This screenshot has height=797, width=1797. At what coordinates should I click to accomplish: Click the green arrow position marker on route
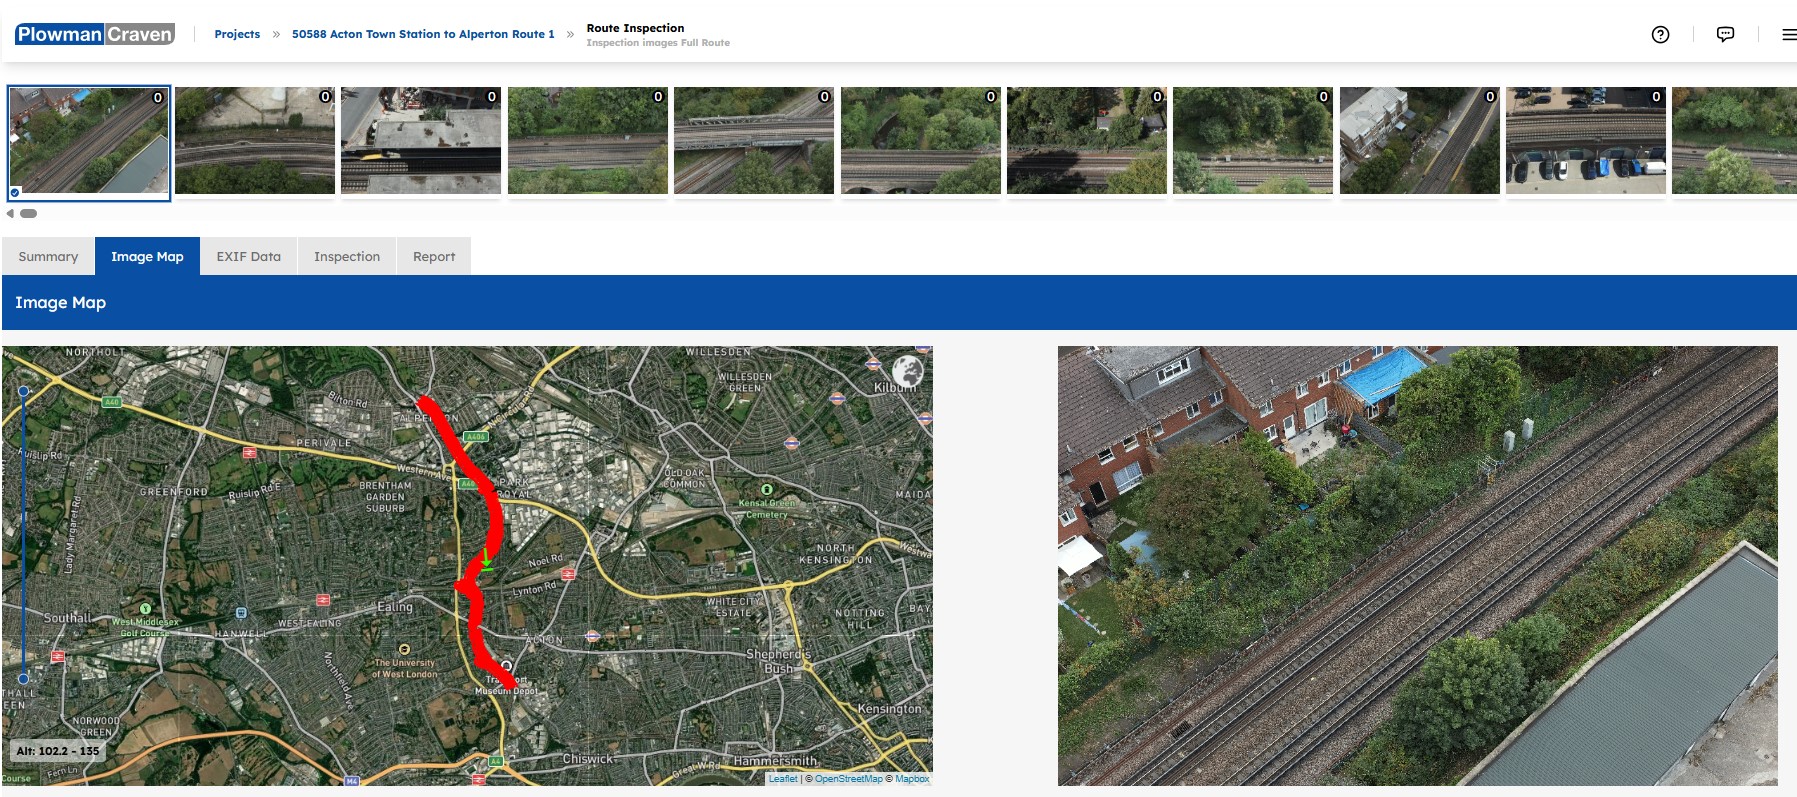[x=486, y=561]
